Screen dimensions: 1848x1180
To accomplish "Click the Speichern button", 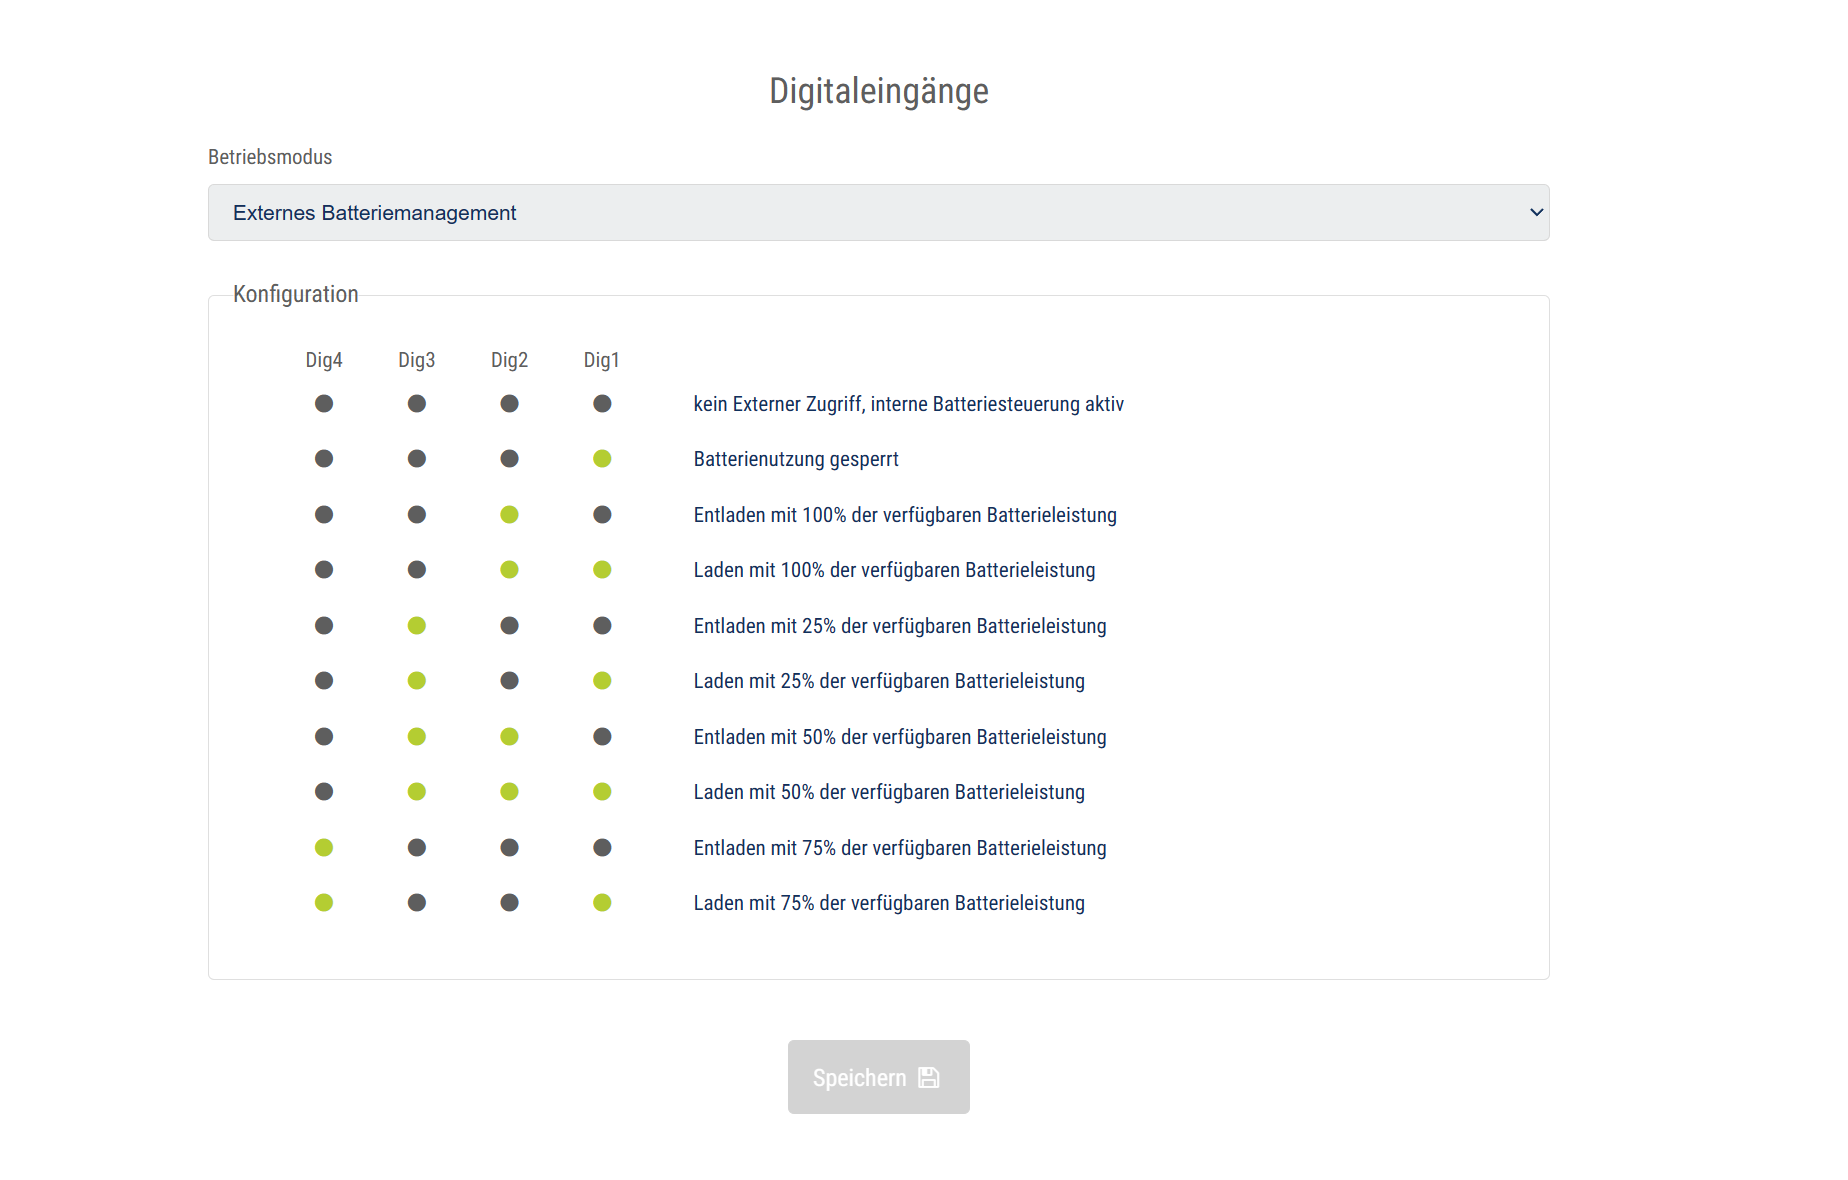I will click(877, 1077).
